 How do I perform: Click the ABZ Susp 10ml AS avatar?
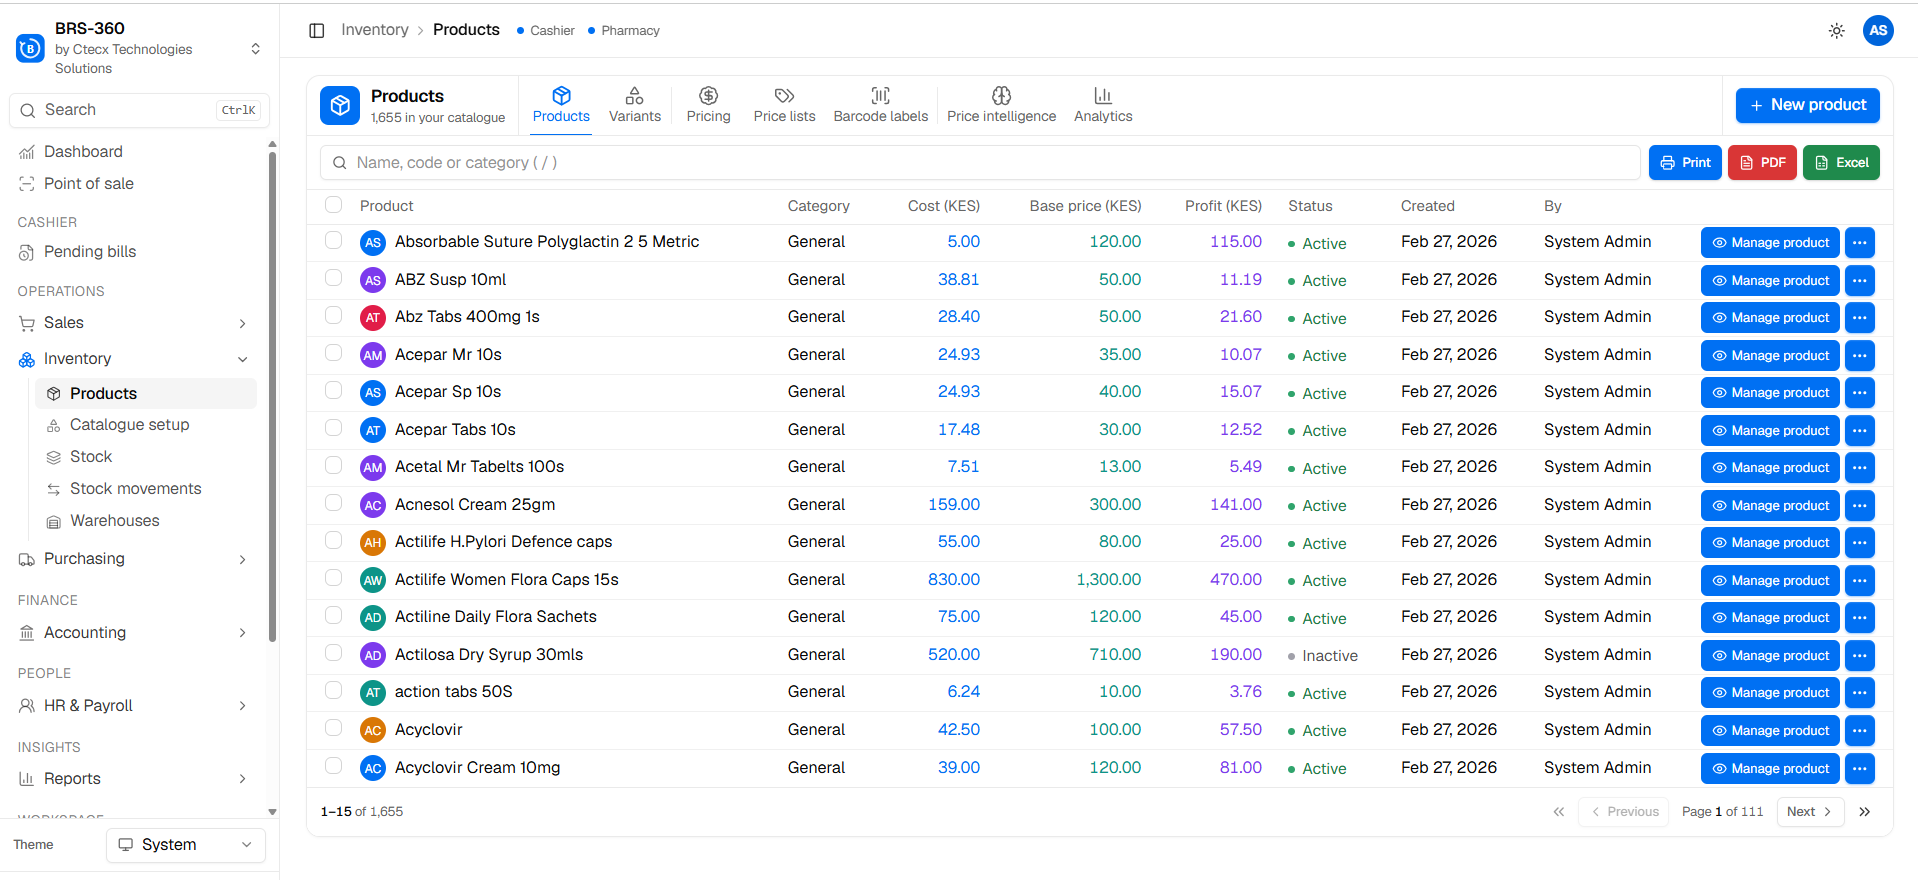[373, 280]
